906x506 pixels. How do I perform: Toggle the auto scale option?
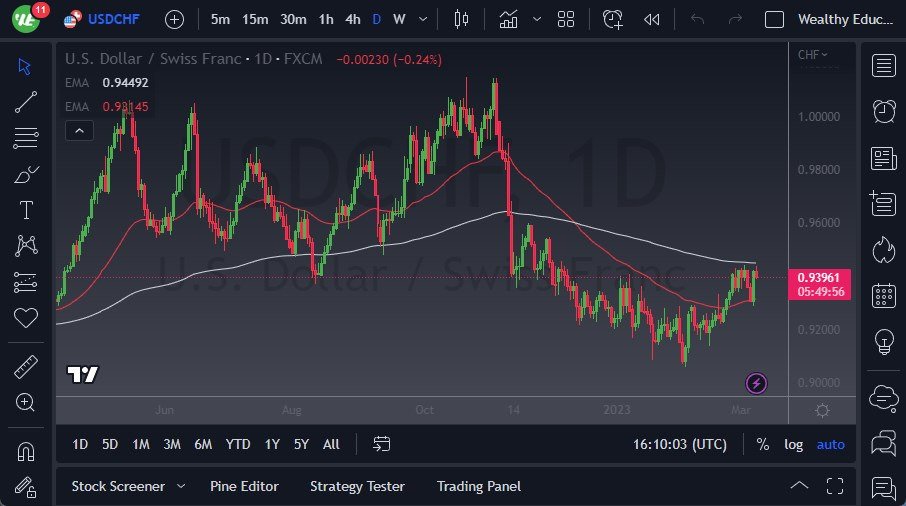830,444
